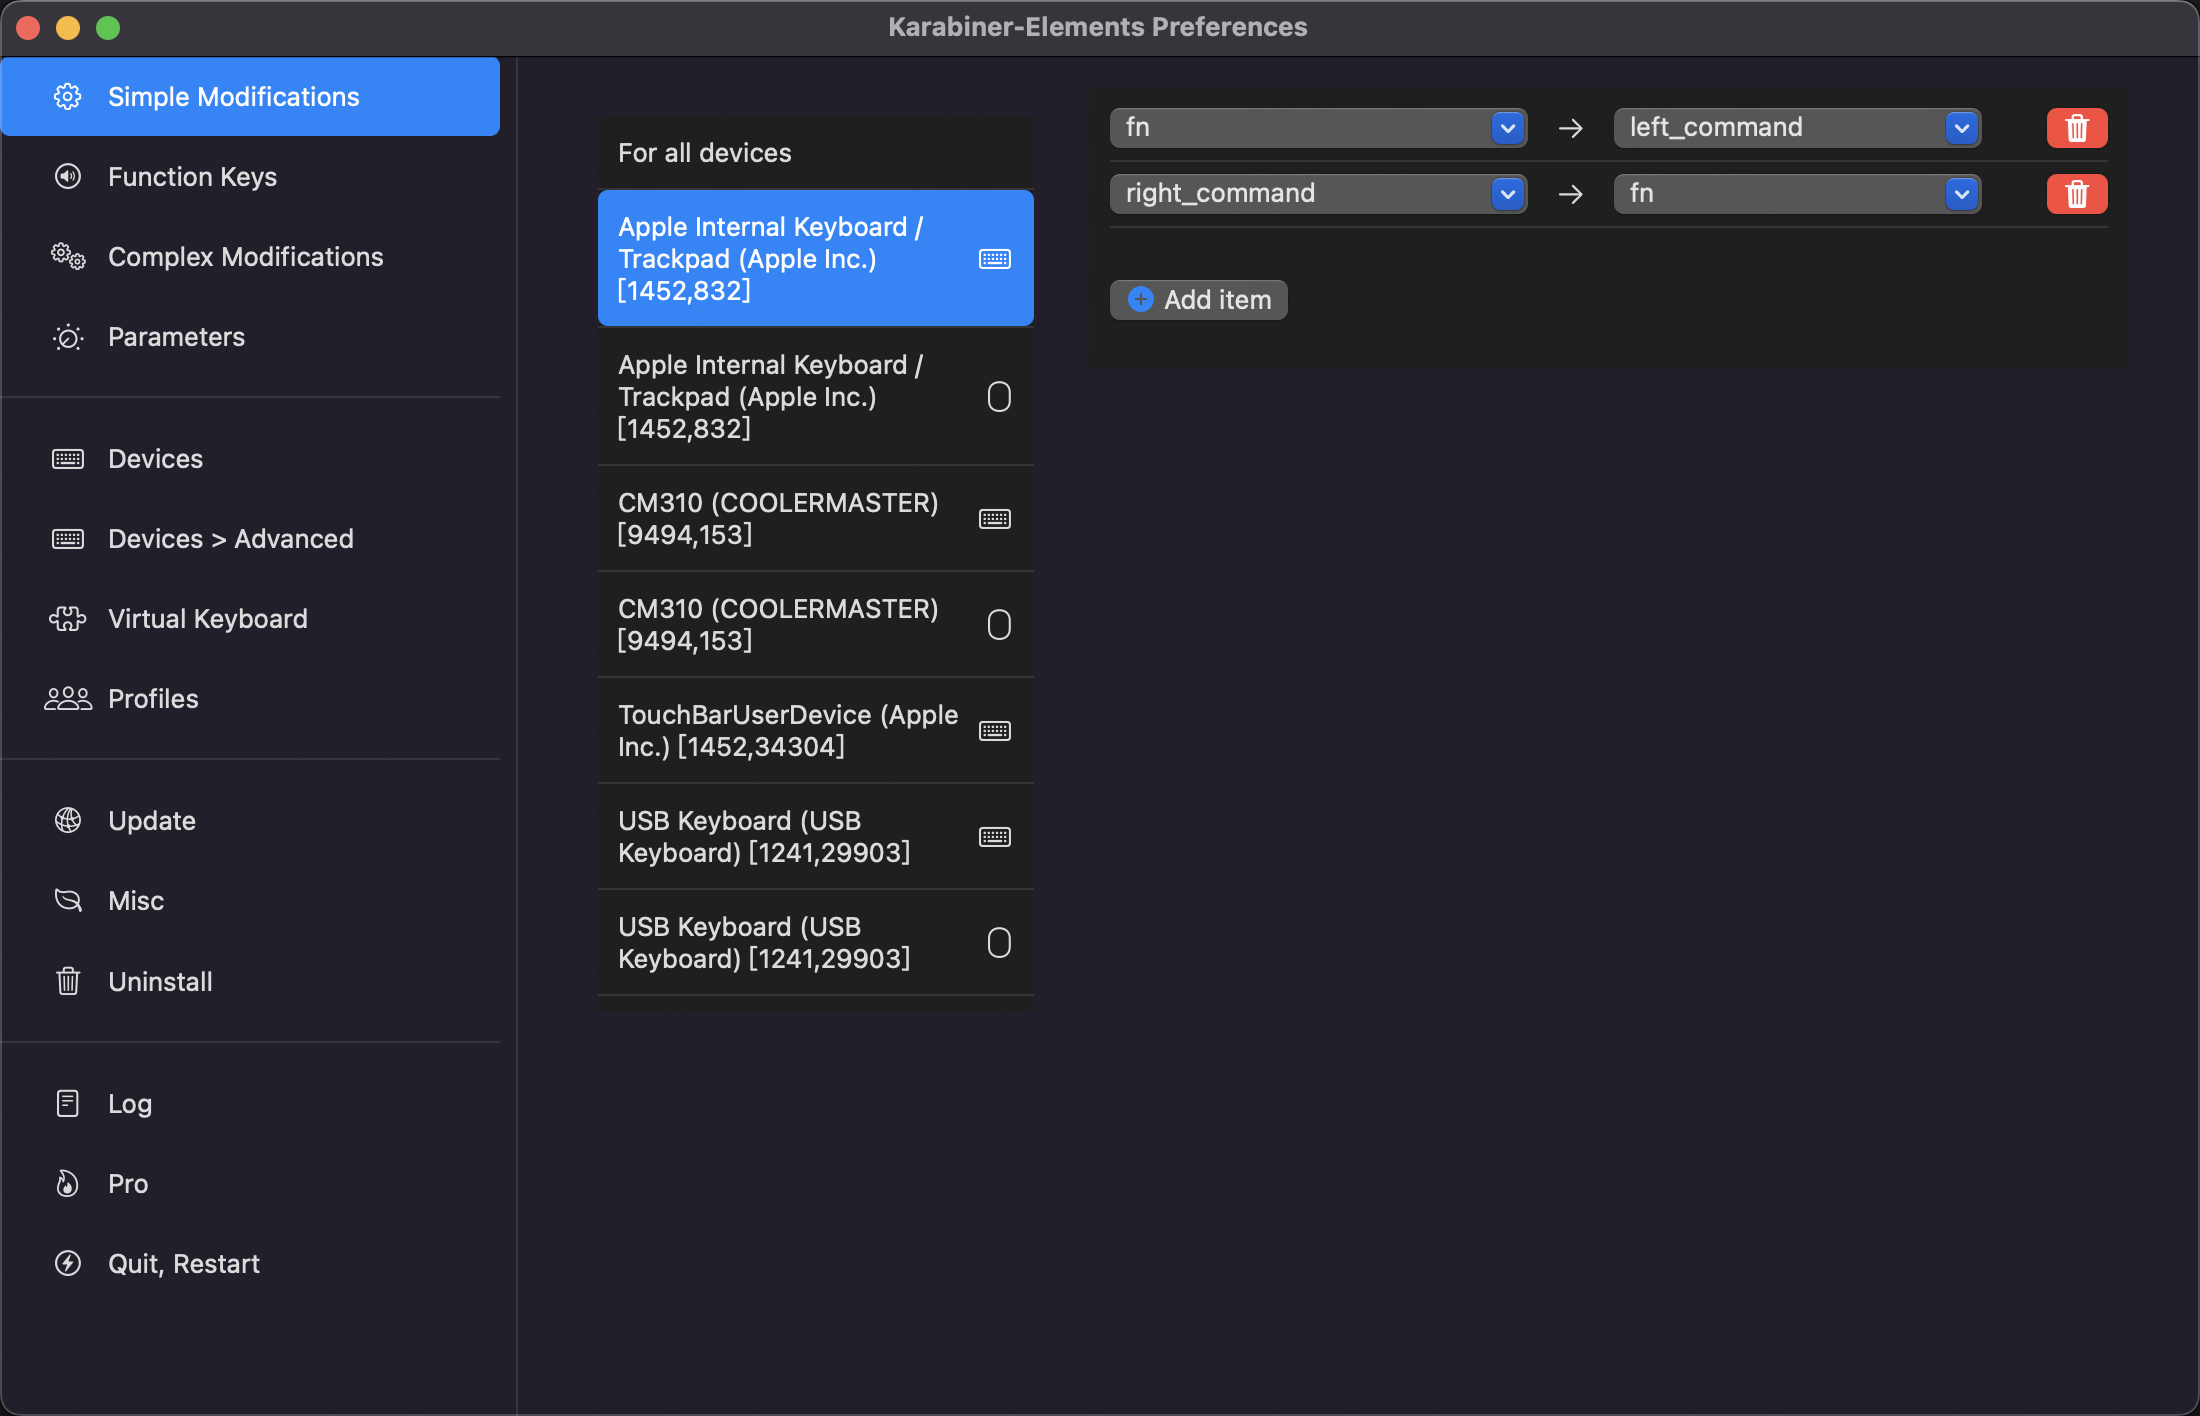
Task: Select TouchBarUserDevice (Apple Inc.) entry
Action: click(x=816, y=731)
